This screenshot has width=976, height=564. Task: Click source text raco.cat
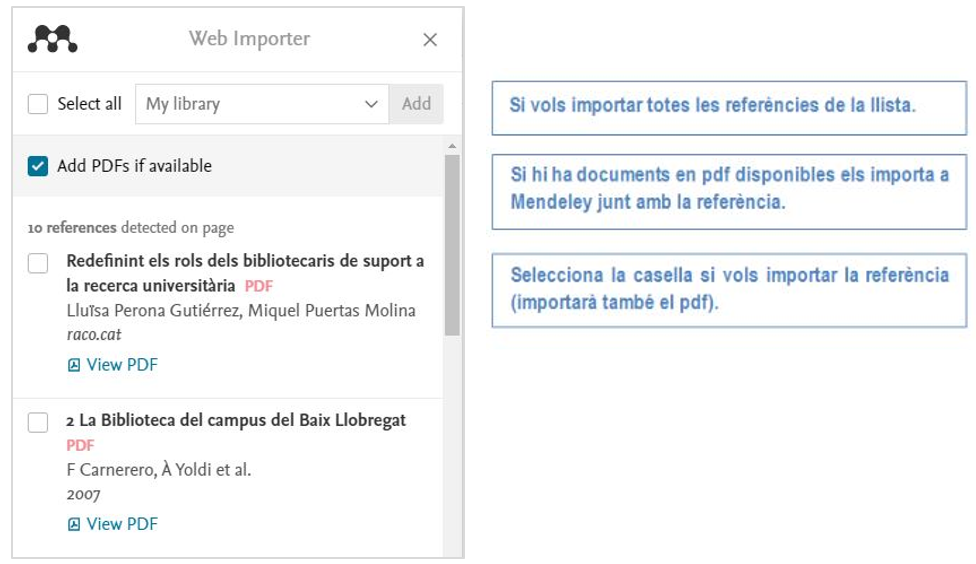tap(94, 335)
